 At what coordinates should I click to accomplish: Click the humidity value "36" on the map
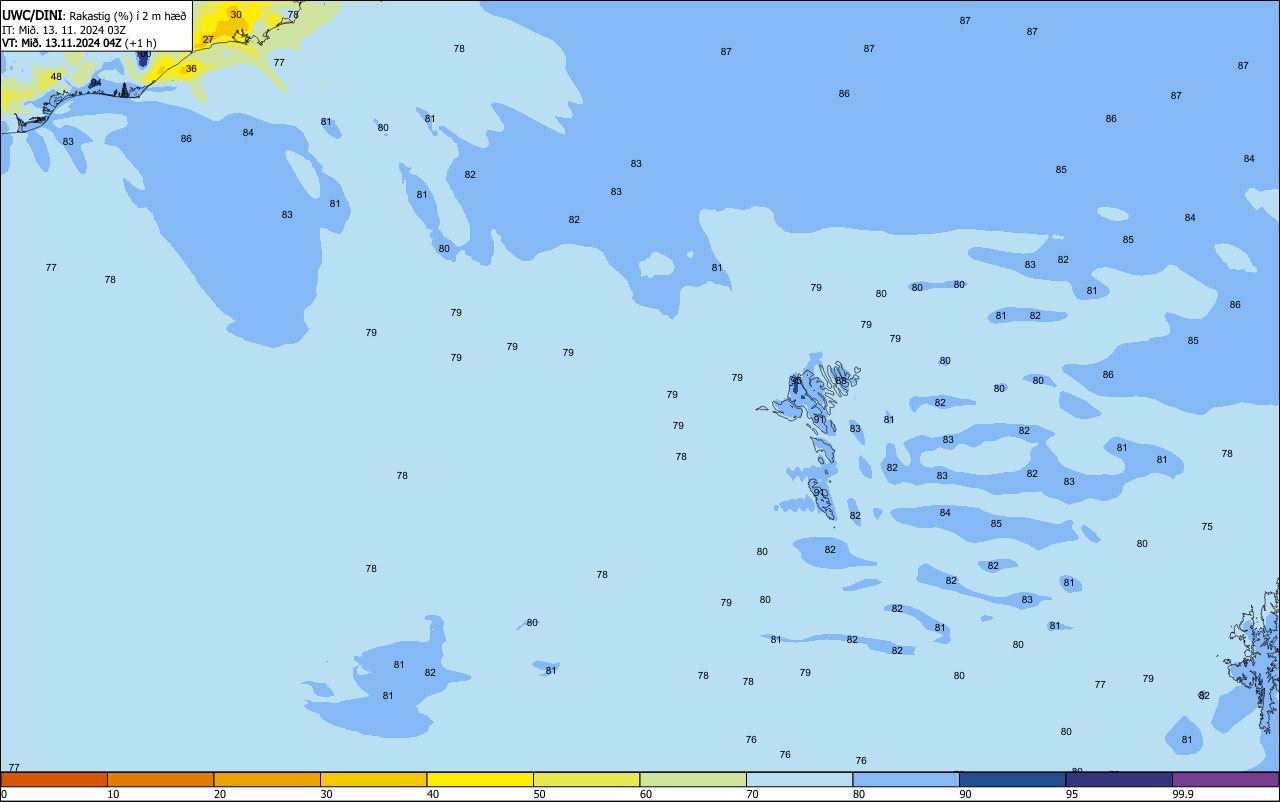pyautogui.click(x=191, y=69)
